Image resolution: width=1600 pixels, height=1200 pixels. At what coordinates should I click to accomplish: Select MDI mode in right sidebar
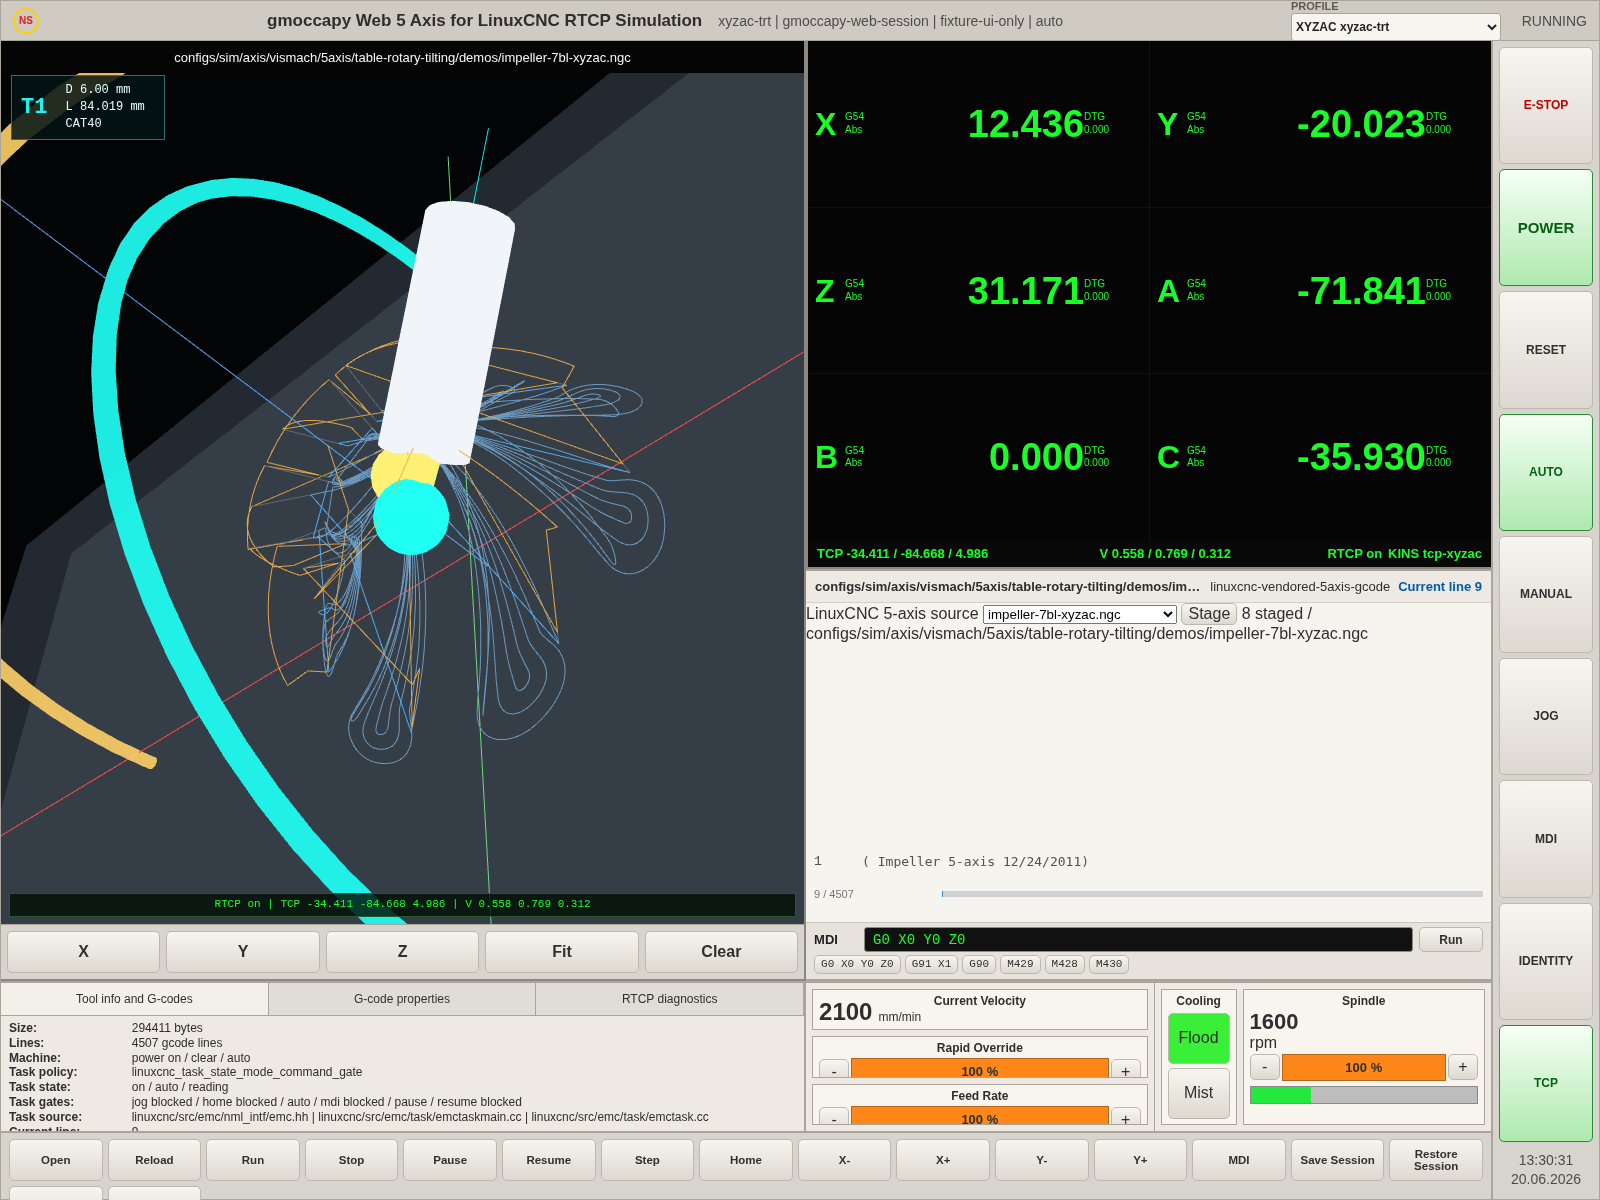[1545, 839]
